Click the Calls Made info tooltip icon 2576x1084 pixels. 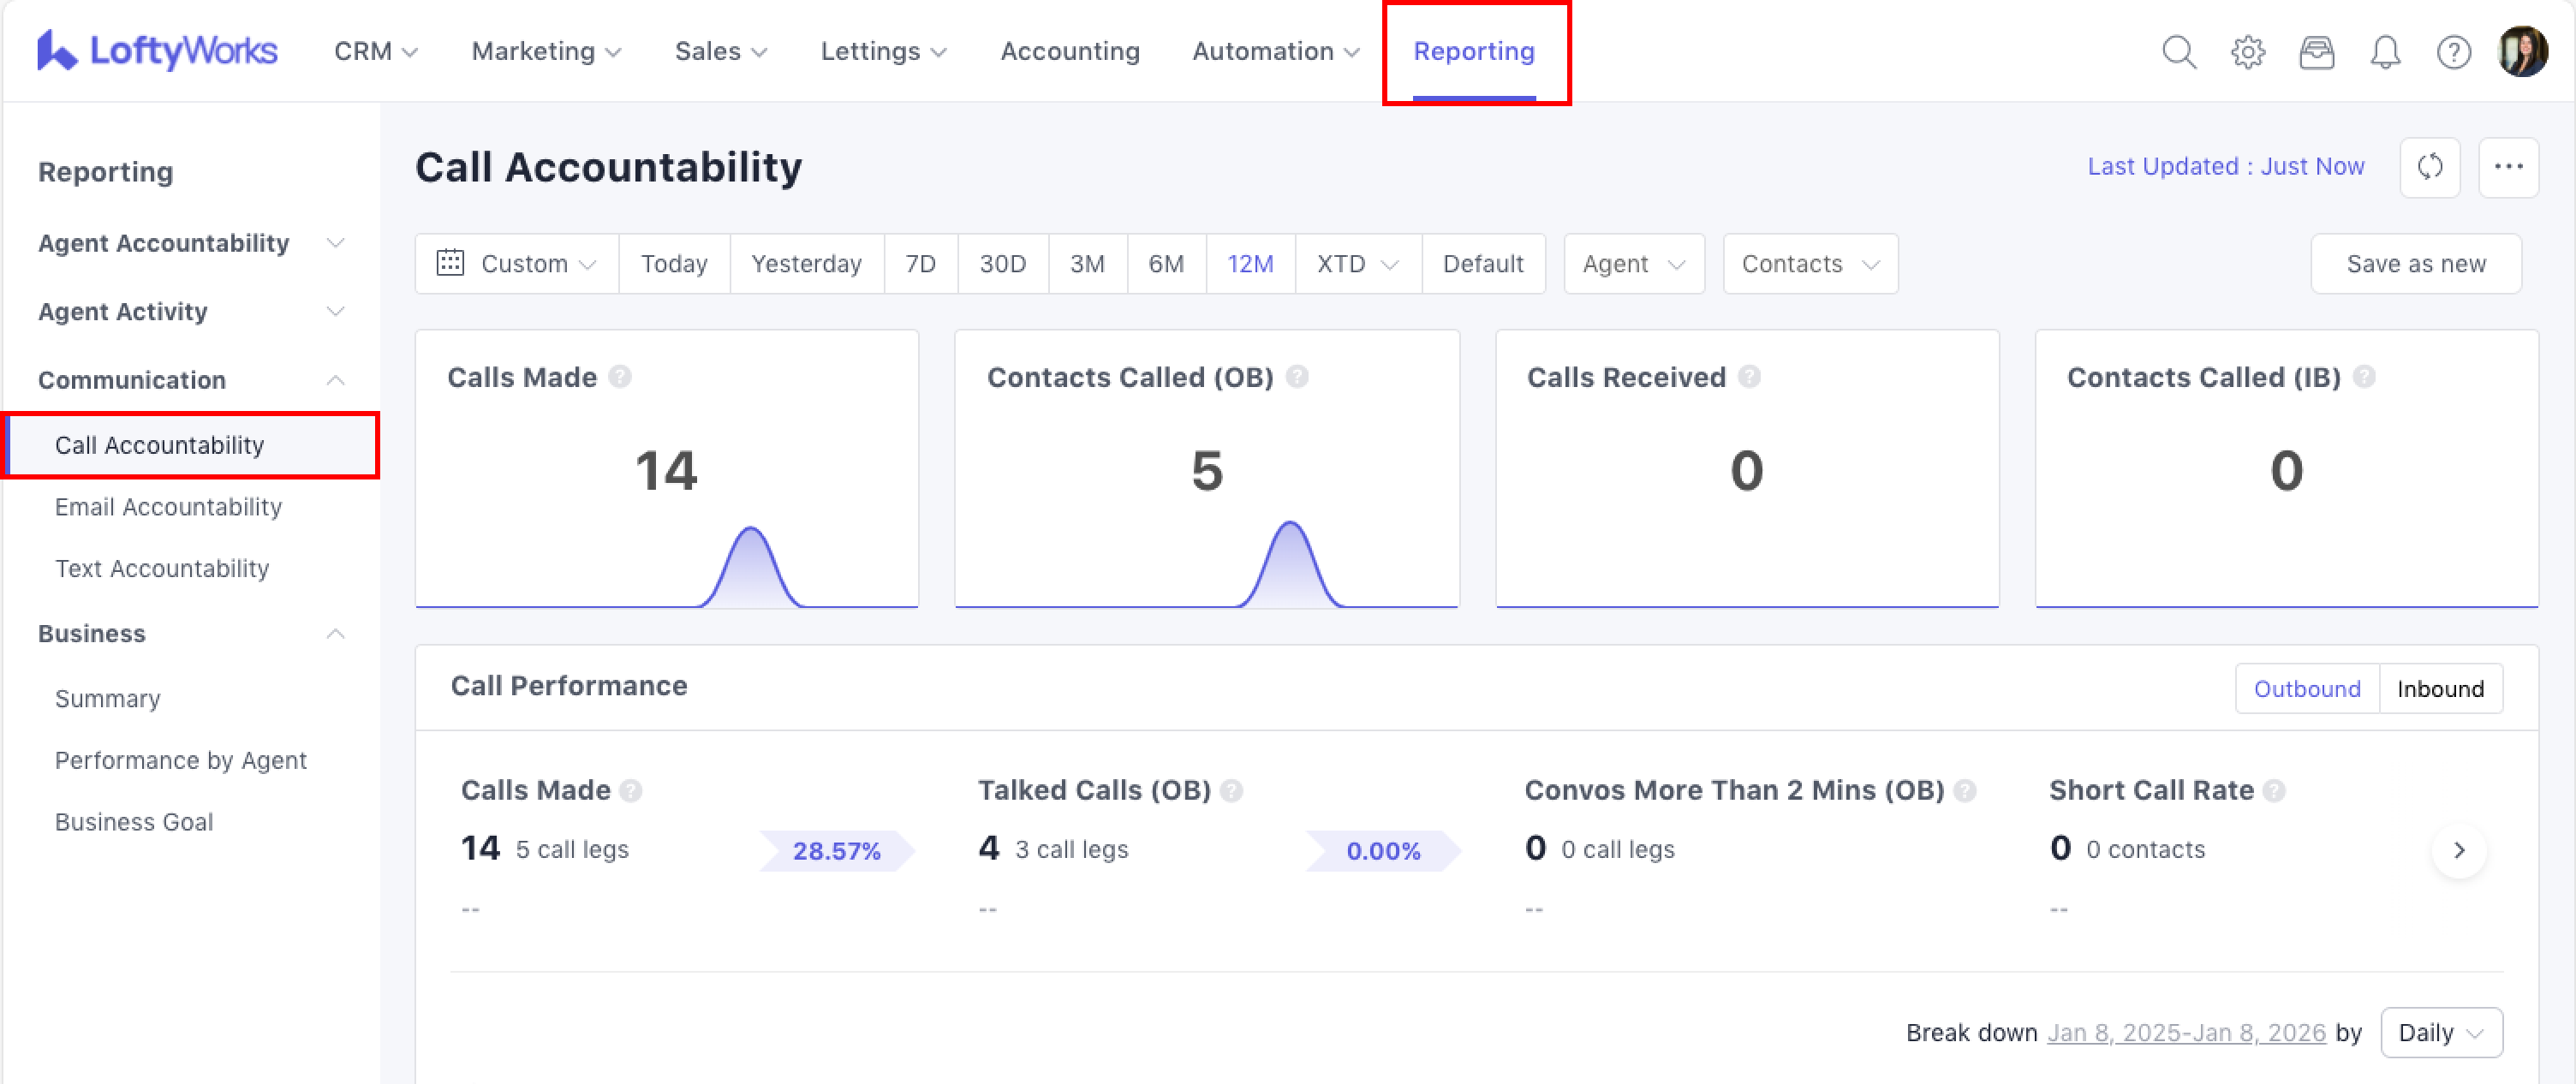pyautogui.click(x=620, y=377)
